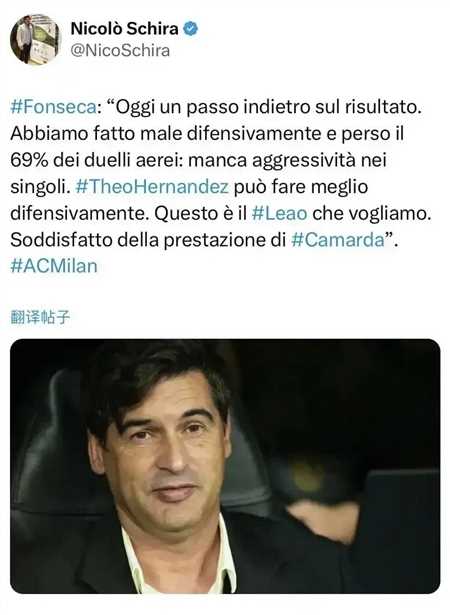
Task: Click 'Soddisfatto della prestazione di' text
Action: click(148, 240)
